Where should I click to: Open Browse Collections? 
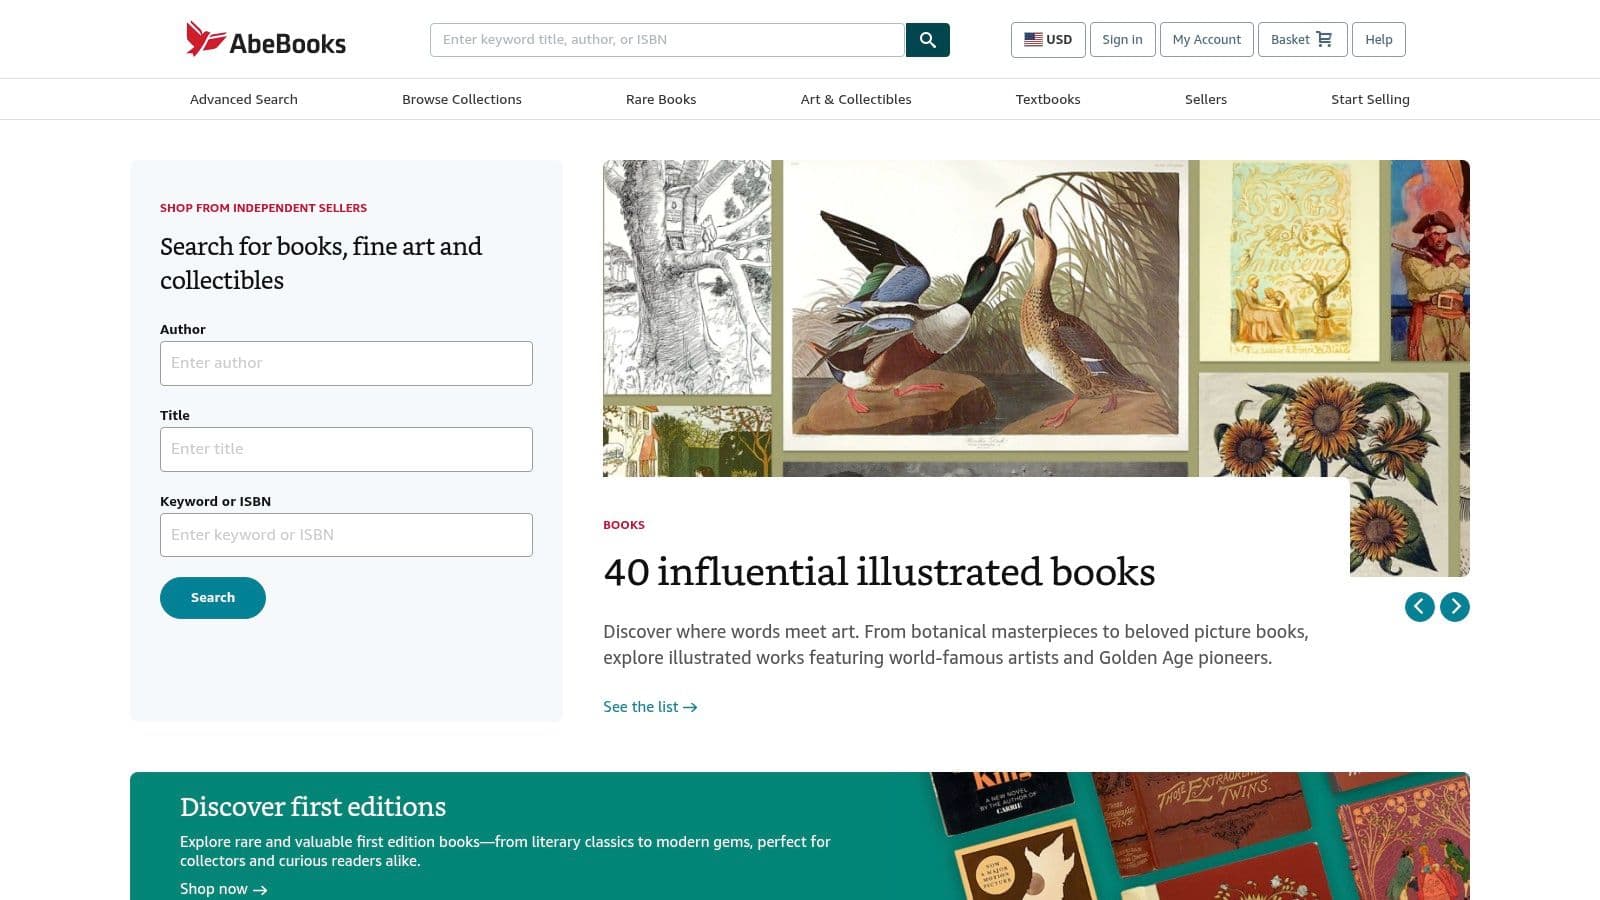[461, 99]
